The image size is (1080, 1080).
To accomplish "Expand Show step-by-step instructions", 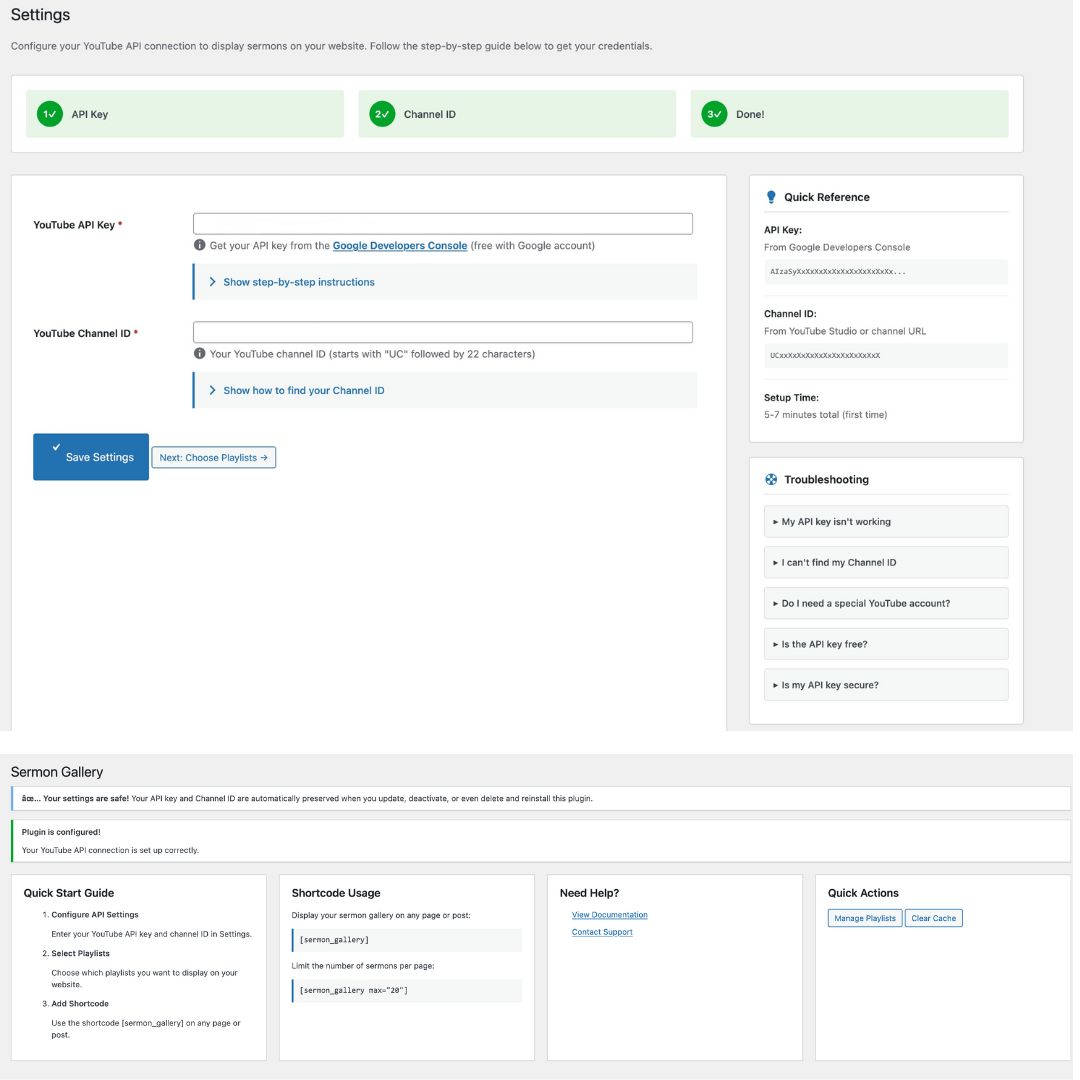I will pos(298,282).
